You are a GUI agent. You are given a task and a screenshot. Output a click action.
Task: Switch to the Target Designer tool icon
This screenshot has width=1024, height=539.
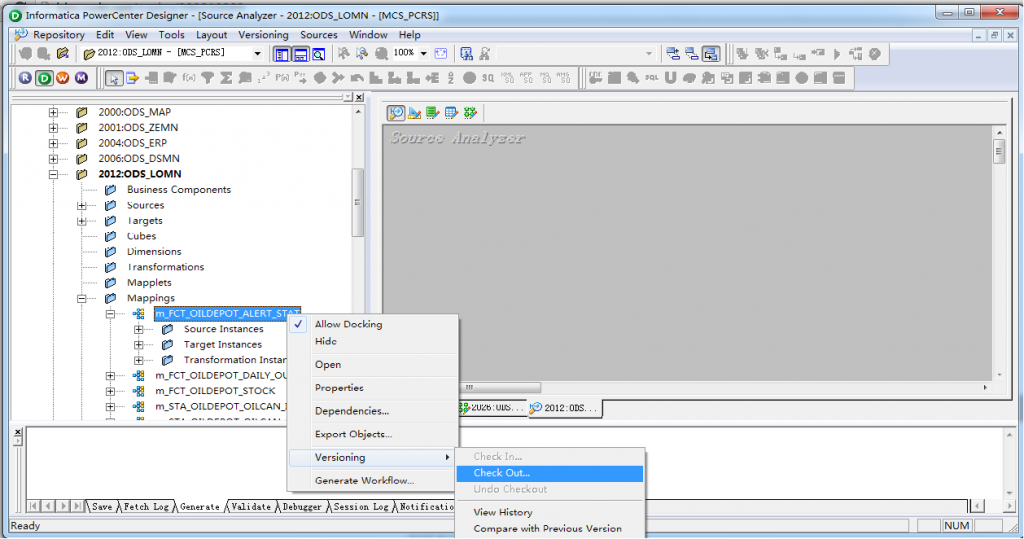pyautogui.click(x=414, y=113)
